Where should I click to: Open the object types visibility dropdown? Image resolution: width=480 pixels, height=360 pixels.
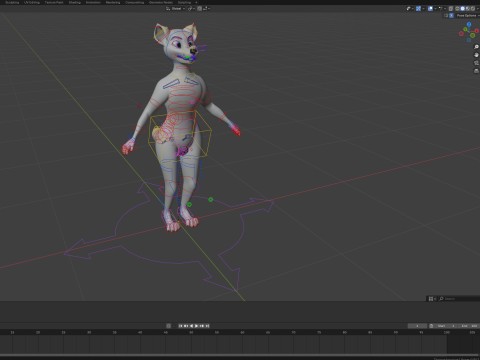click(x=410, y=9)
